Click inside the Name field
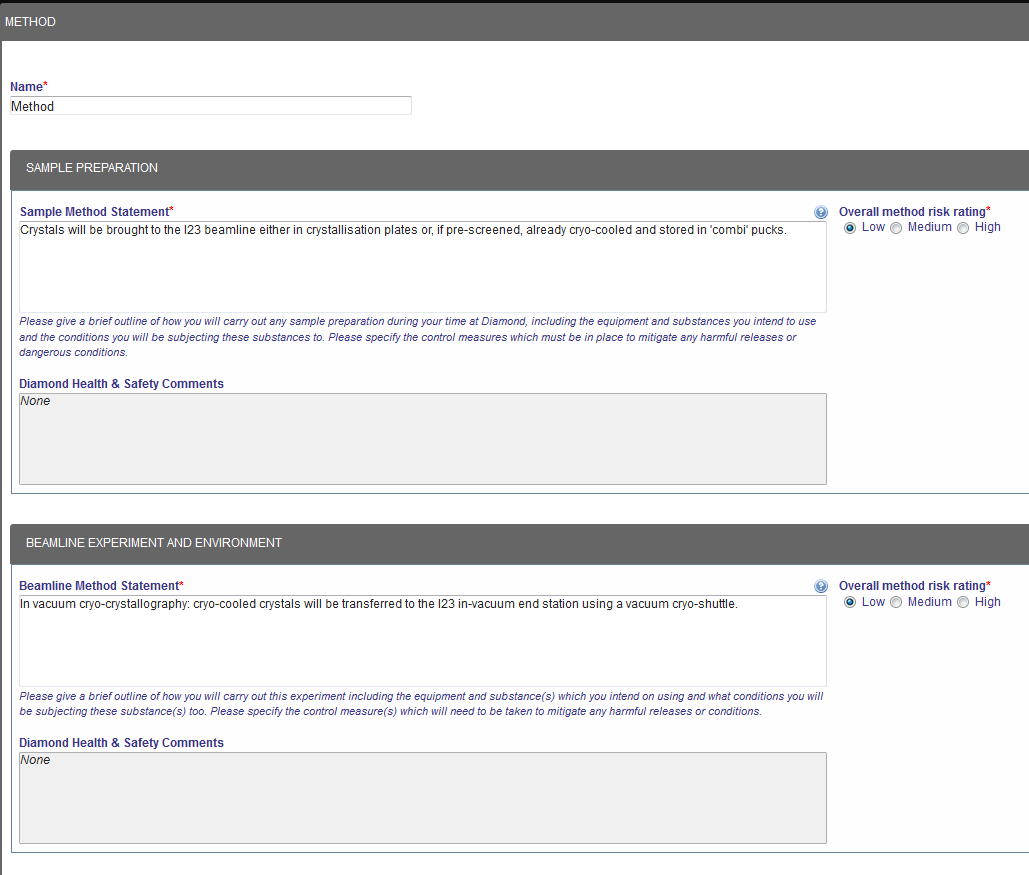The height and width of the screenshot is (875, 1029). pyautogui.click(x=210, y=105)
